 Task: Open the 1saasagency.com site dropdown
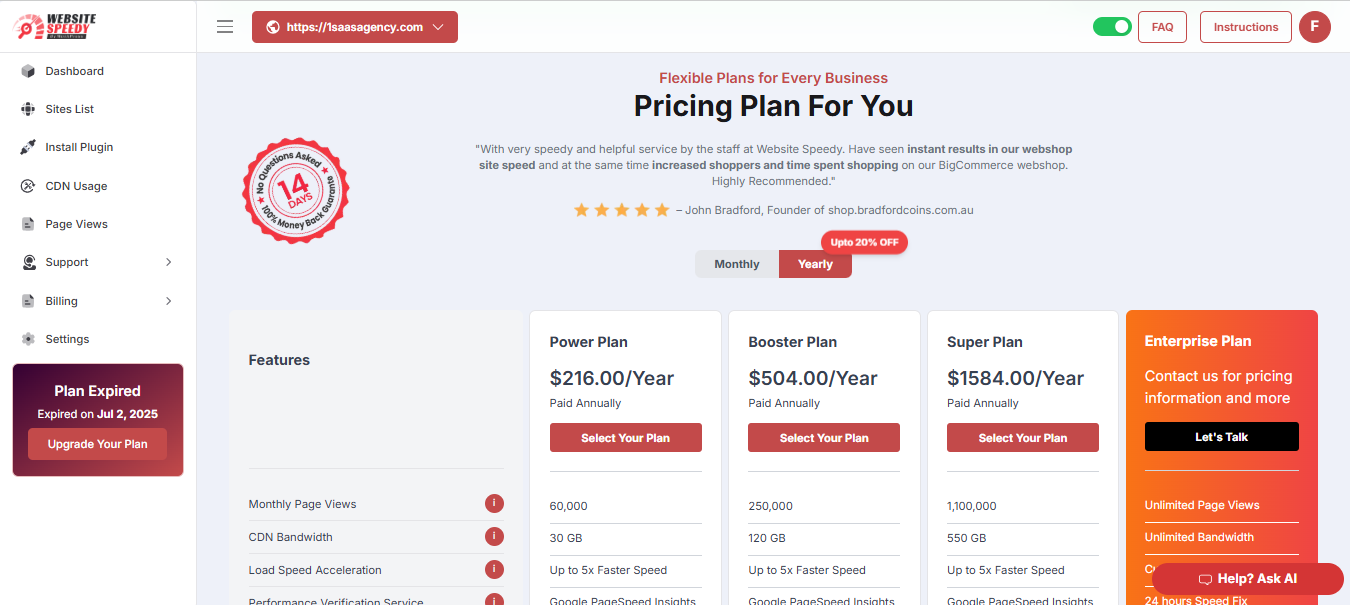pos(355,27)
